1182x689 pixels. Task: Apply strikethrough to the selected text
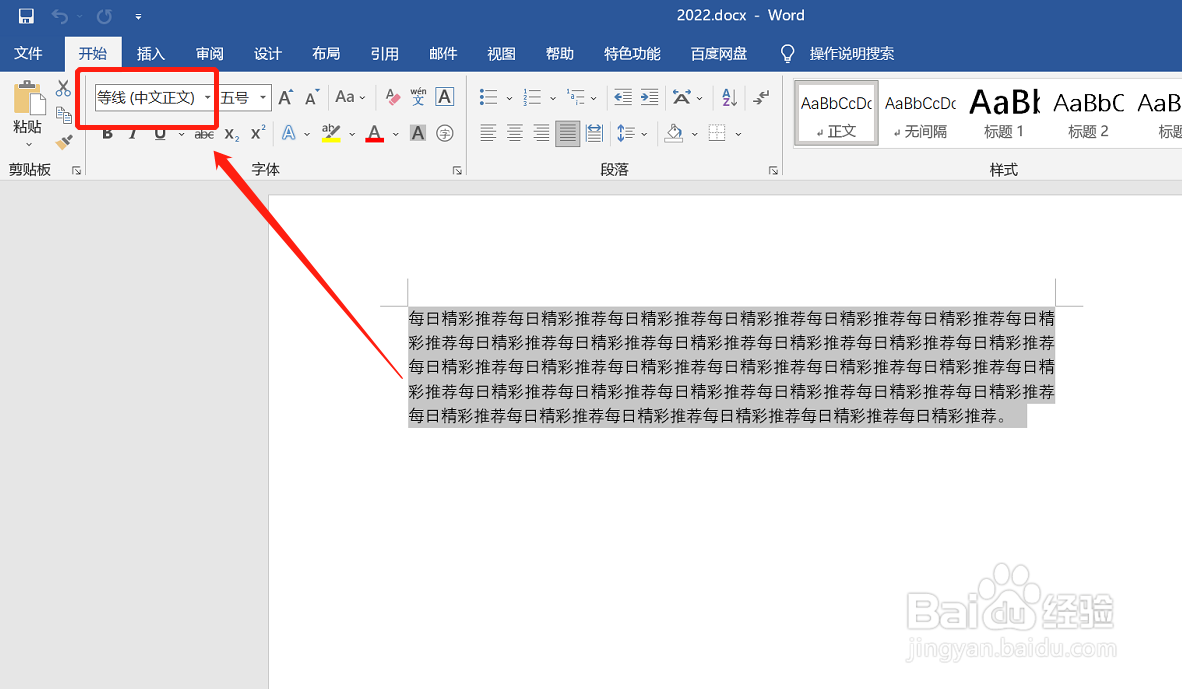[x=203, y=134]
